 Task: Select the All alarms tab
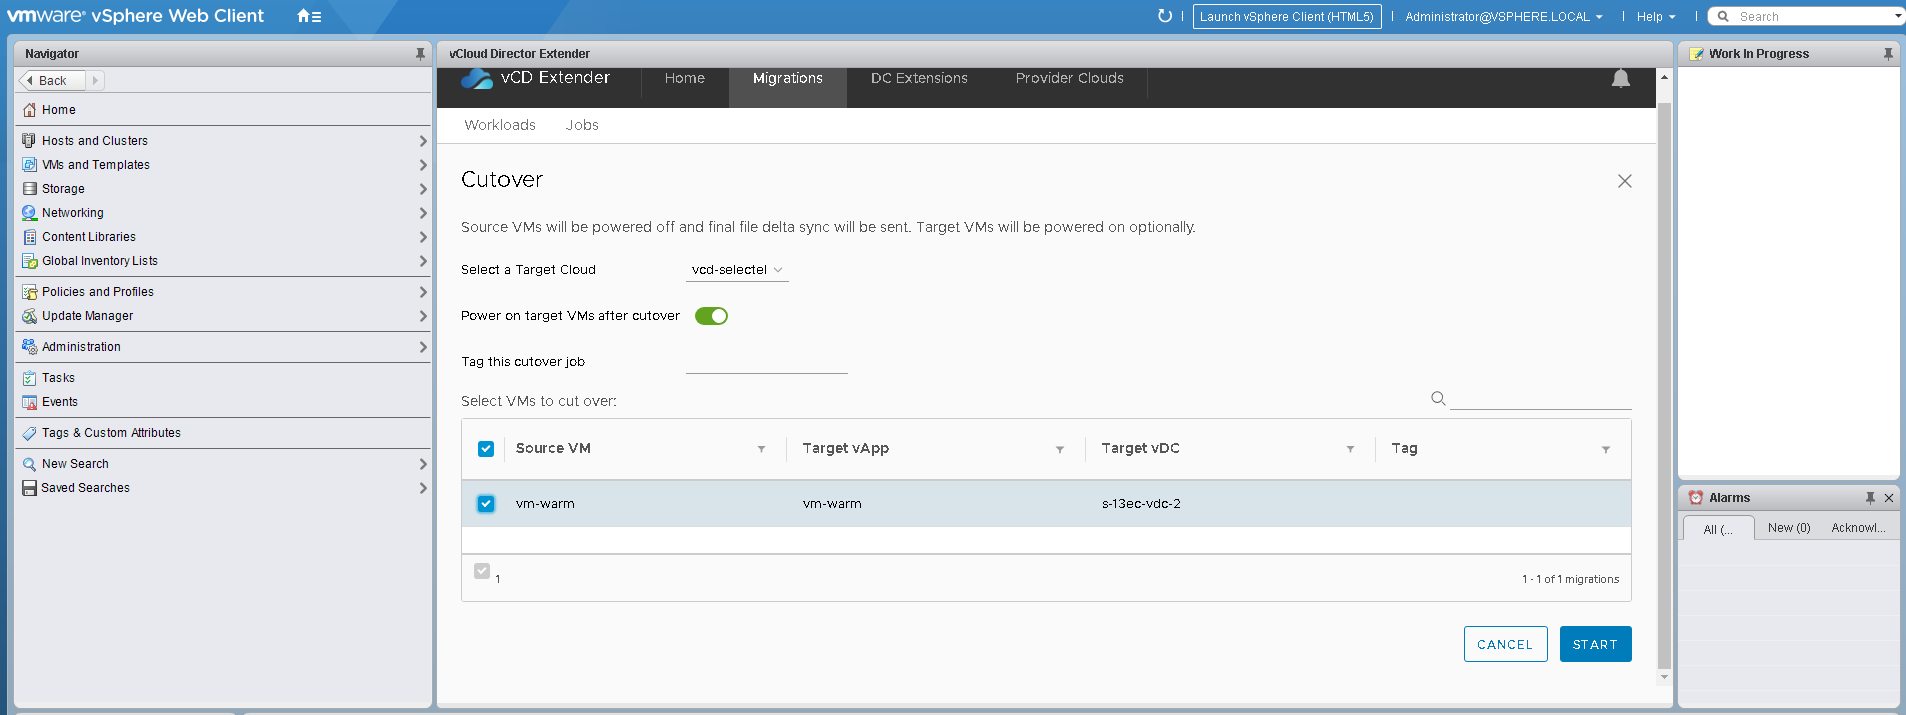tap(1718, 529)
